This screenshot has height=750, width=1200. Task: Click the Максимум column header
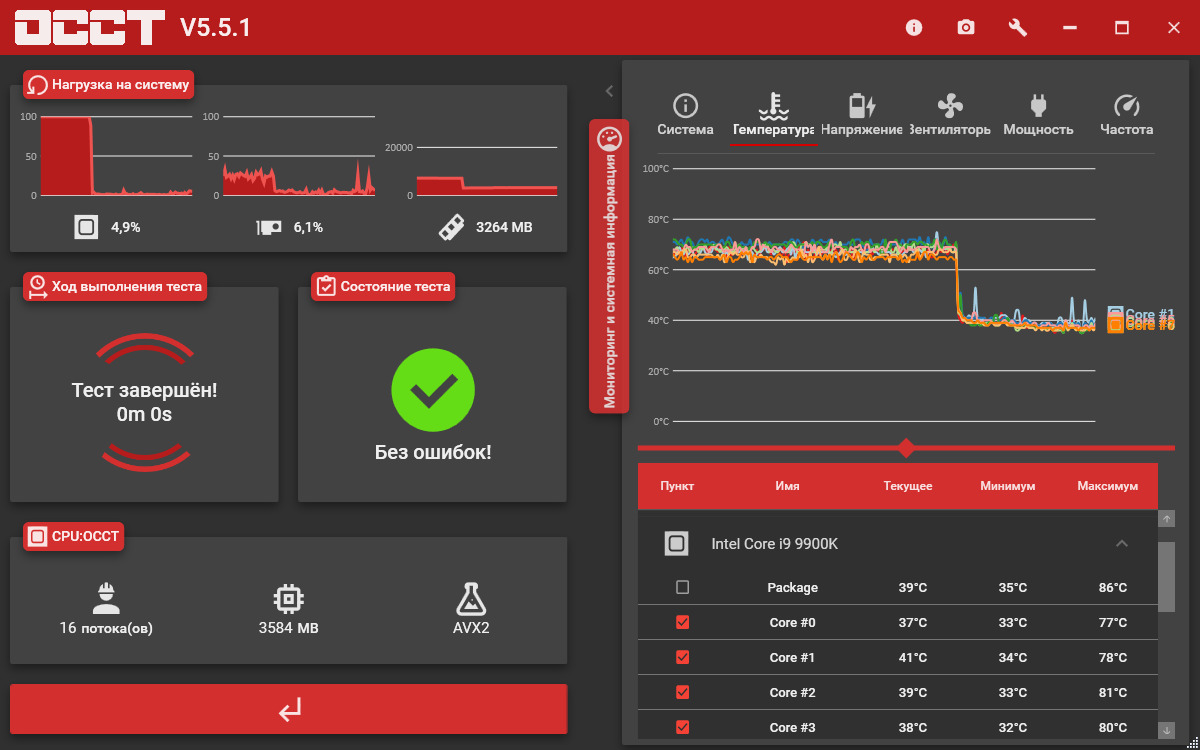pos(1107,486)
